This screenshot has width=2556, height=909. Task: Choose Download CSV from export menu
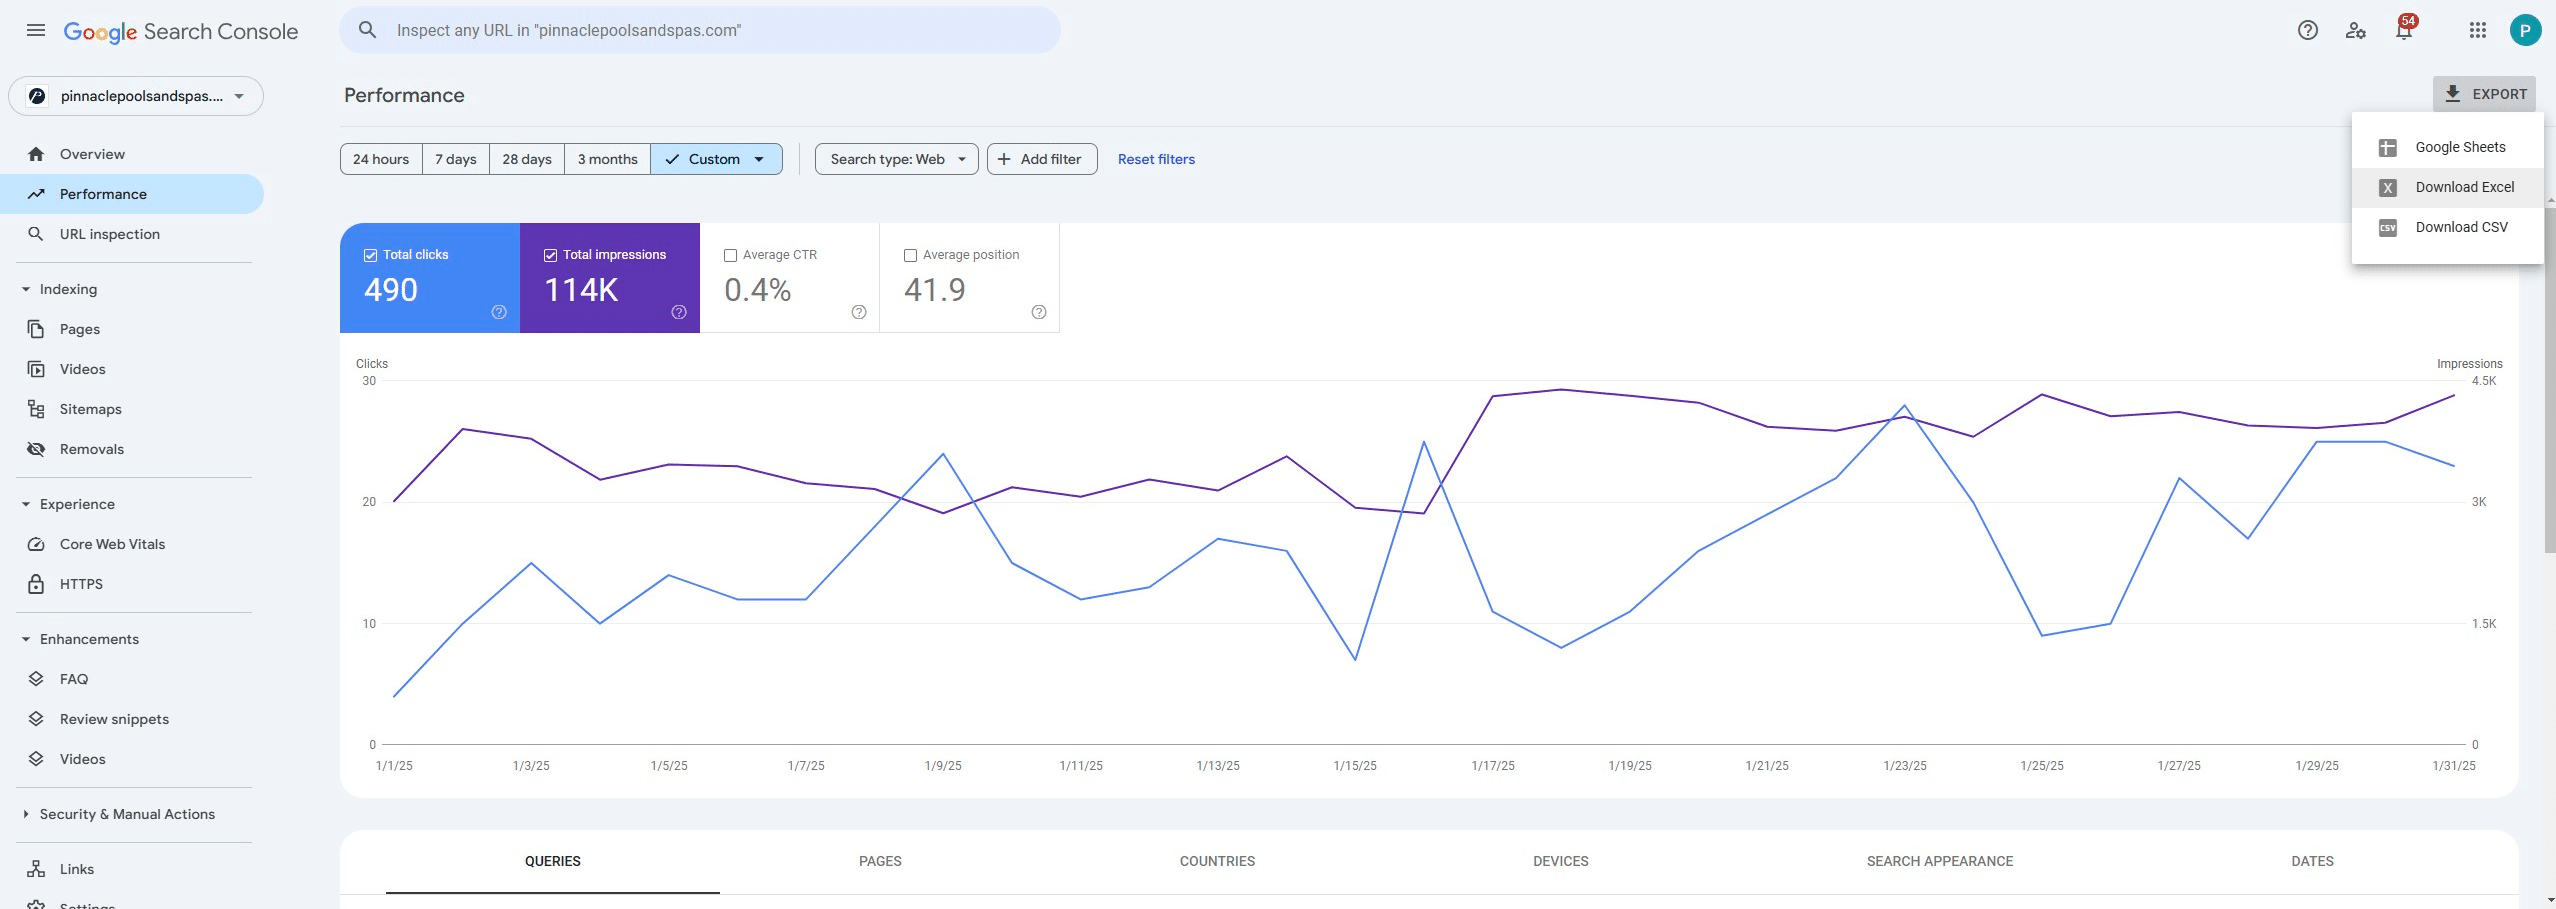pos(2460,227)
